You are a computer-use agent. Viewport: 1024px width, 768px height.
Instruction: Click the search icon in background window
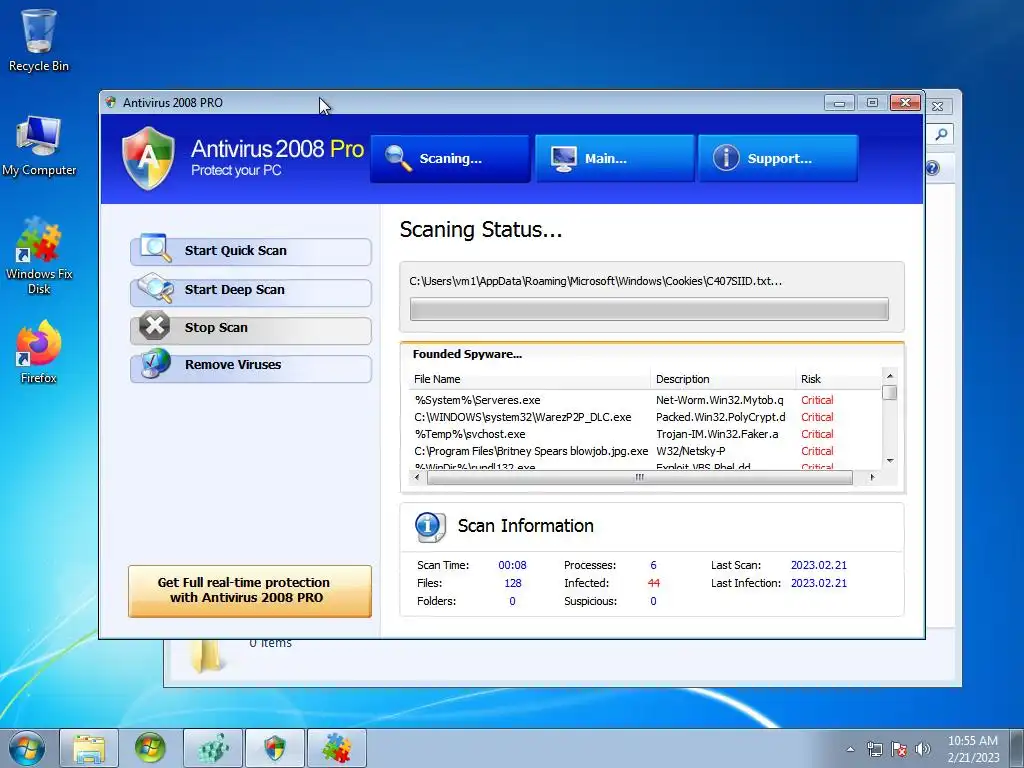click(x=941, y=135)
